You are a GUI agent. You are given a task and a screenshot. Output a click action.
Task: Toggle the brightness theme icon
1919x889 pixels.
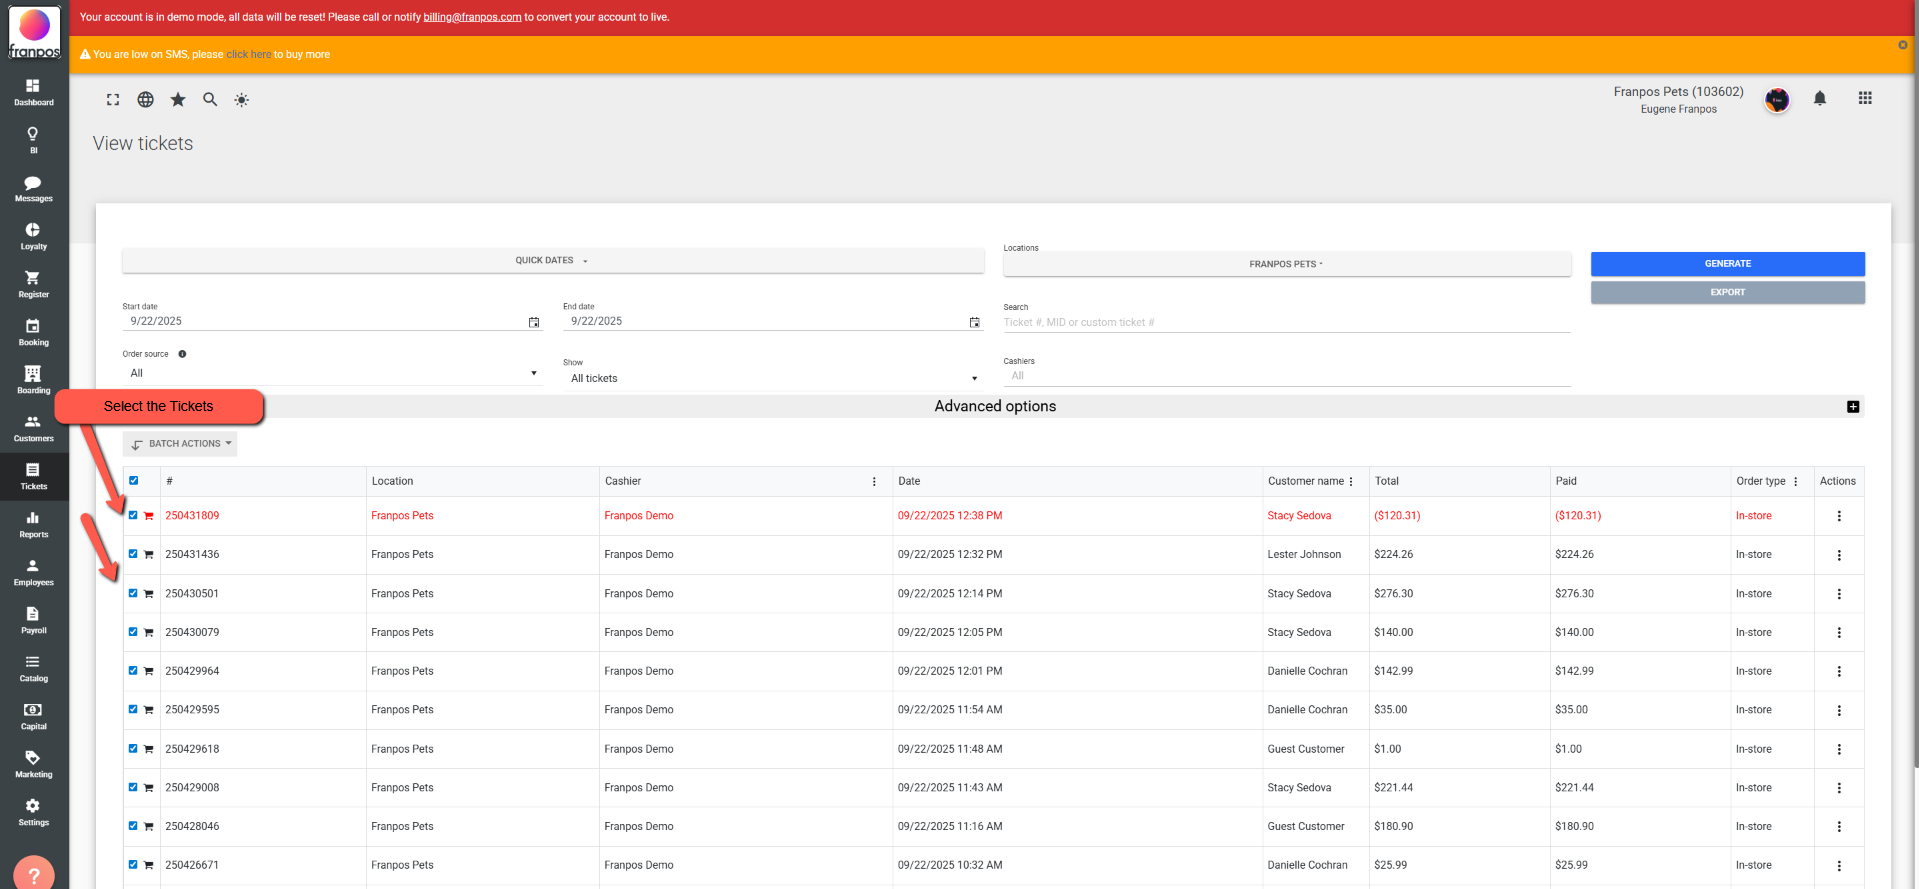[242, 100]
